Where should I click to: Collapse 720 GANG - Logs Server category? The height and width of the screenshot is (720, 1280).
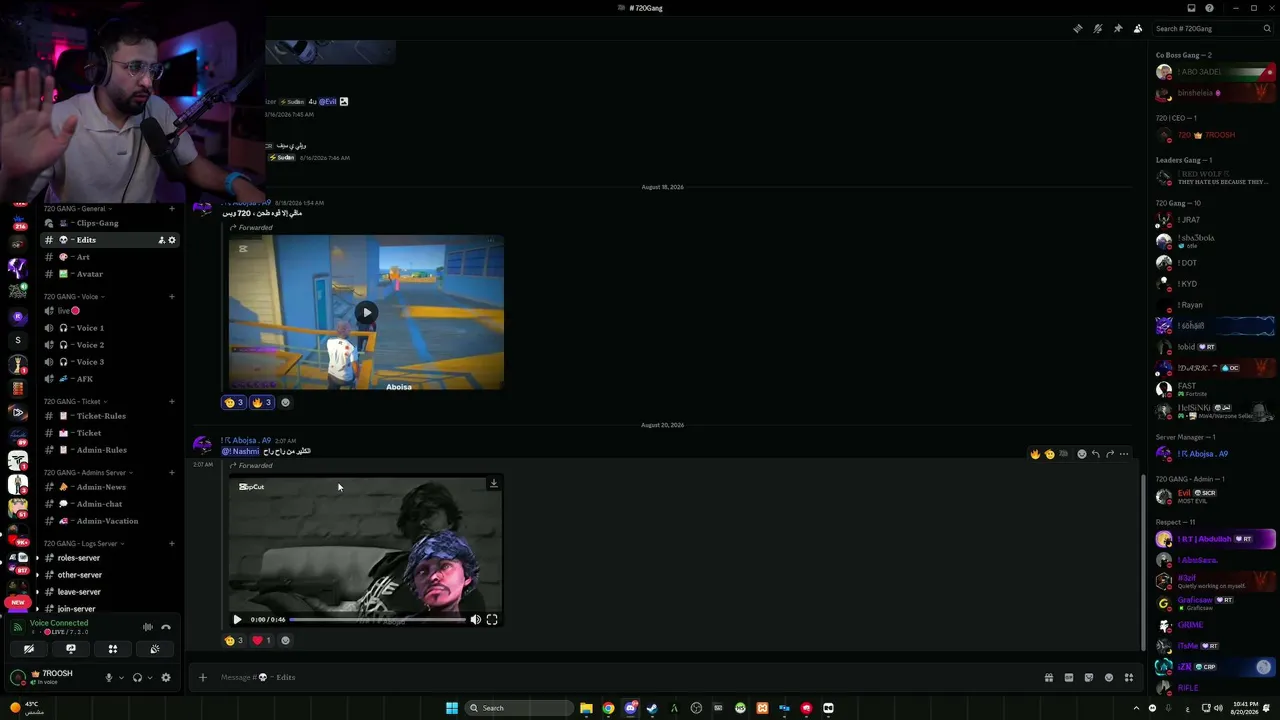click(x=84, y=543)
